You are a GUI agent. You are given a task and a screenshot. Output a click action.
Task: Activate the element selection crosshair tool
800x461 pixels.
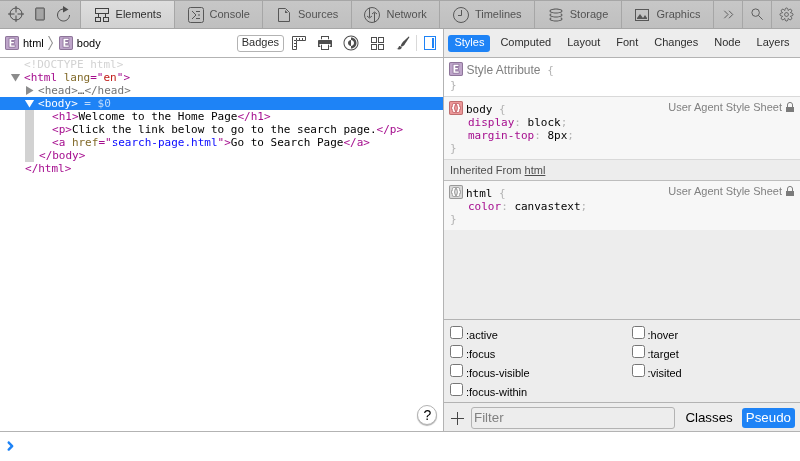(16, 14)
